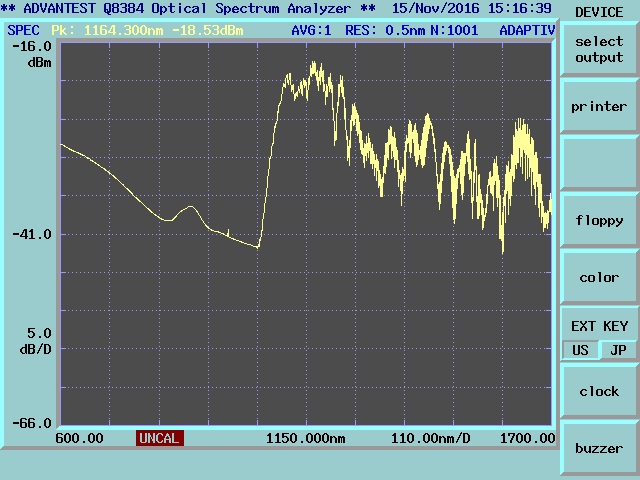Switch EXT KEY to JP
Viewport: 640px width, 480px height.
pos(618,350)
